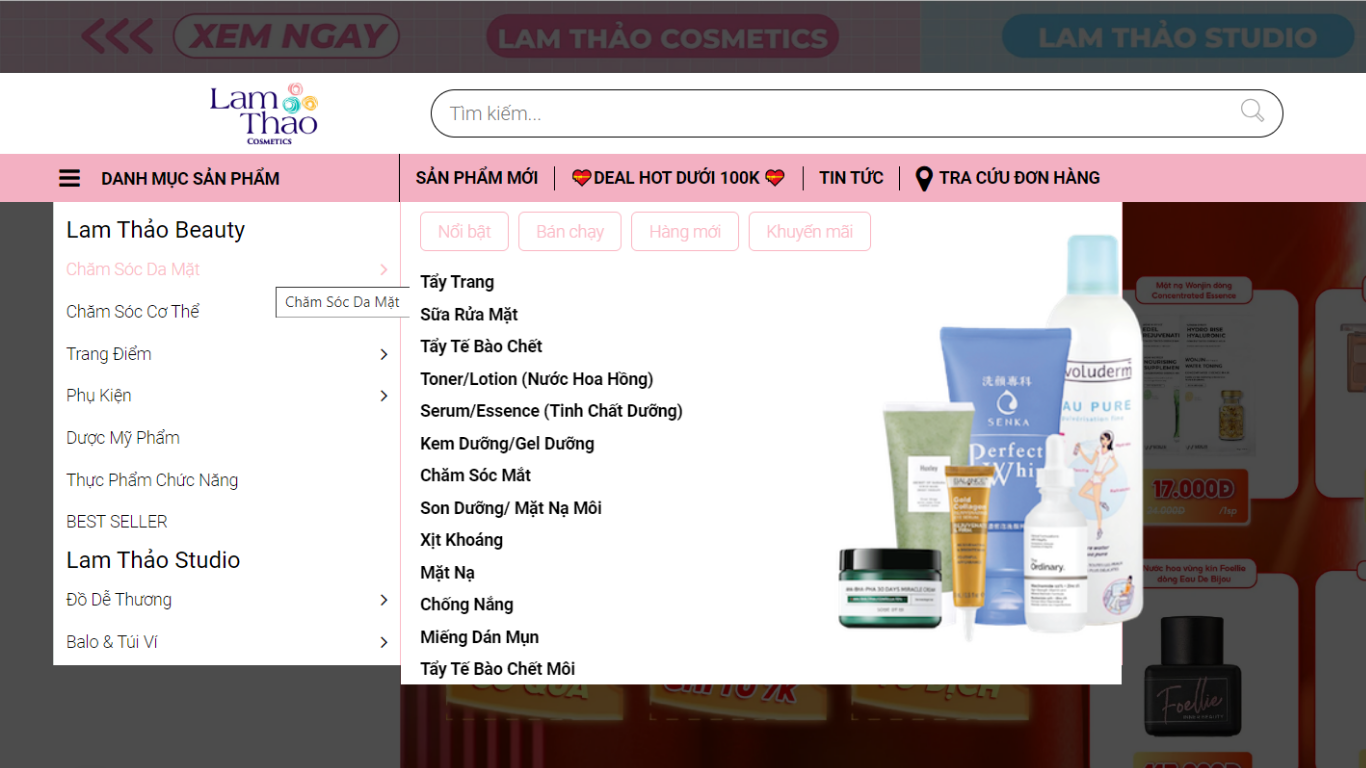Open Thực Phẩm Chức Năng category
Image resolution: width=1366 pixels, height=768 pixels.
coord(152,480)
